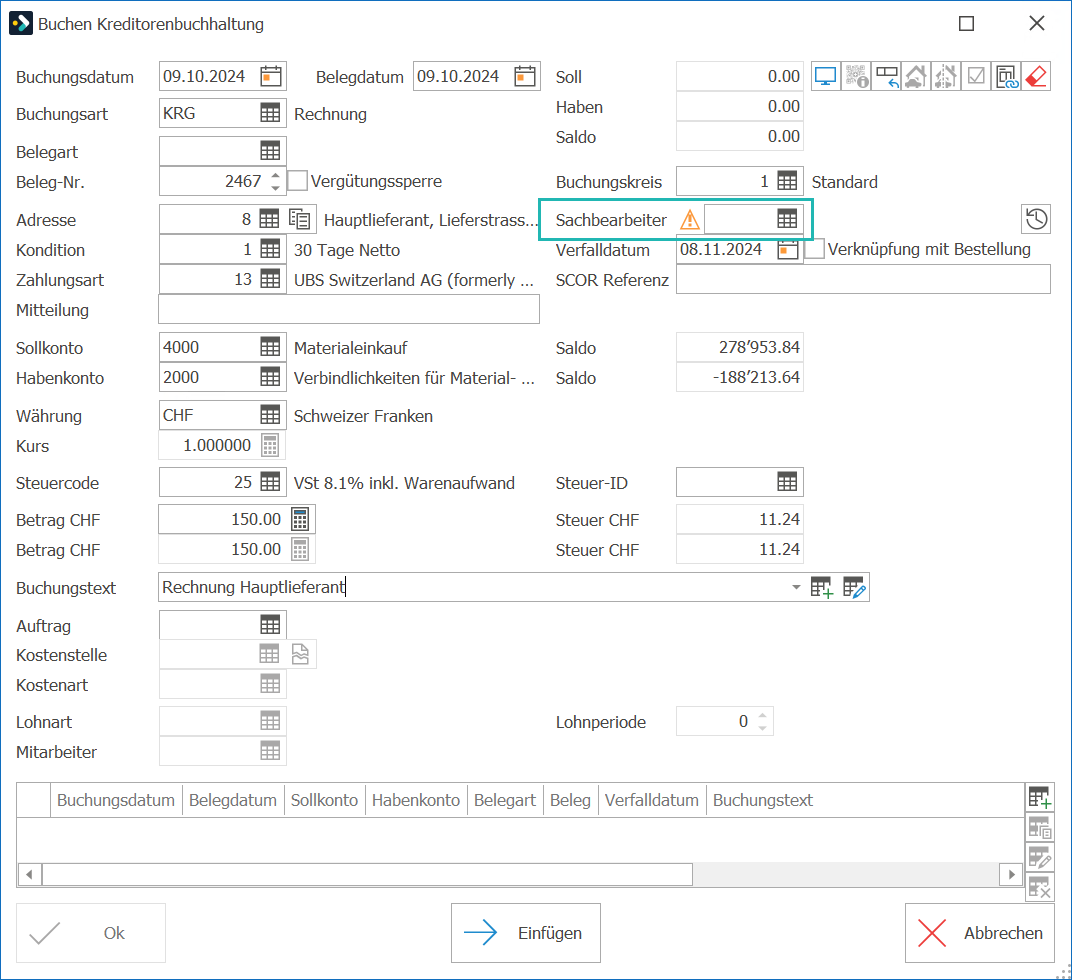
Task: Open the Steuer-ID lookup table
Action: (787, 482)
